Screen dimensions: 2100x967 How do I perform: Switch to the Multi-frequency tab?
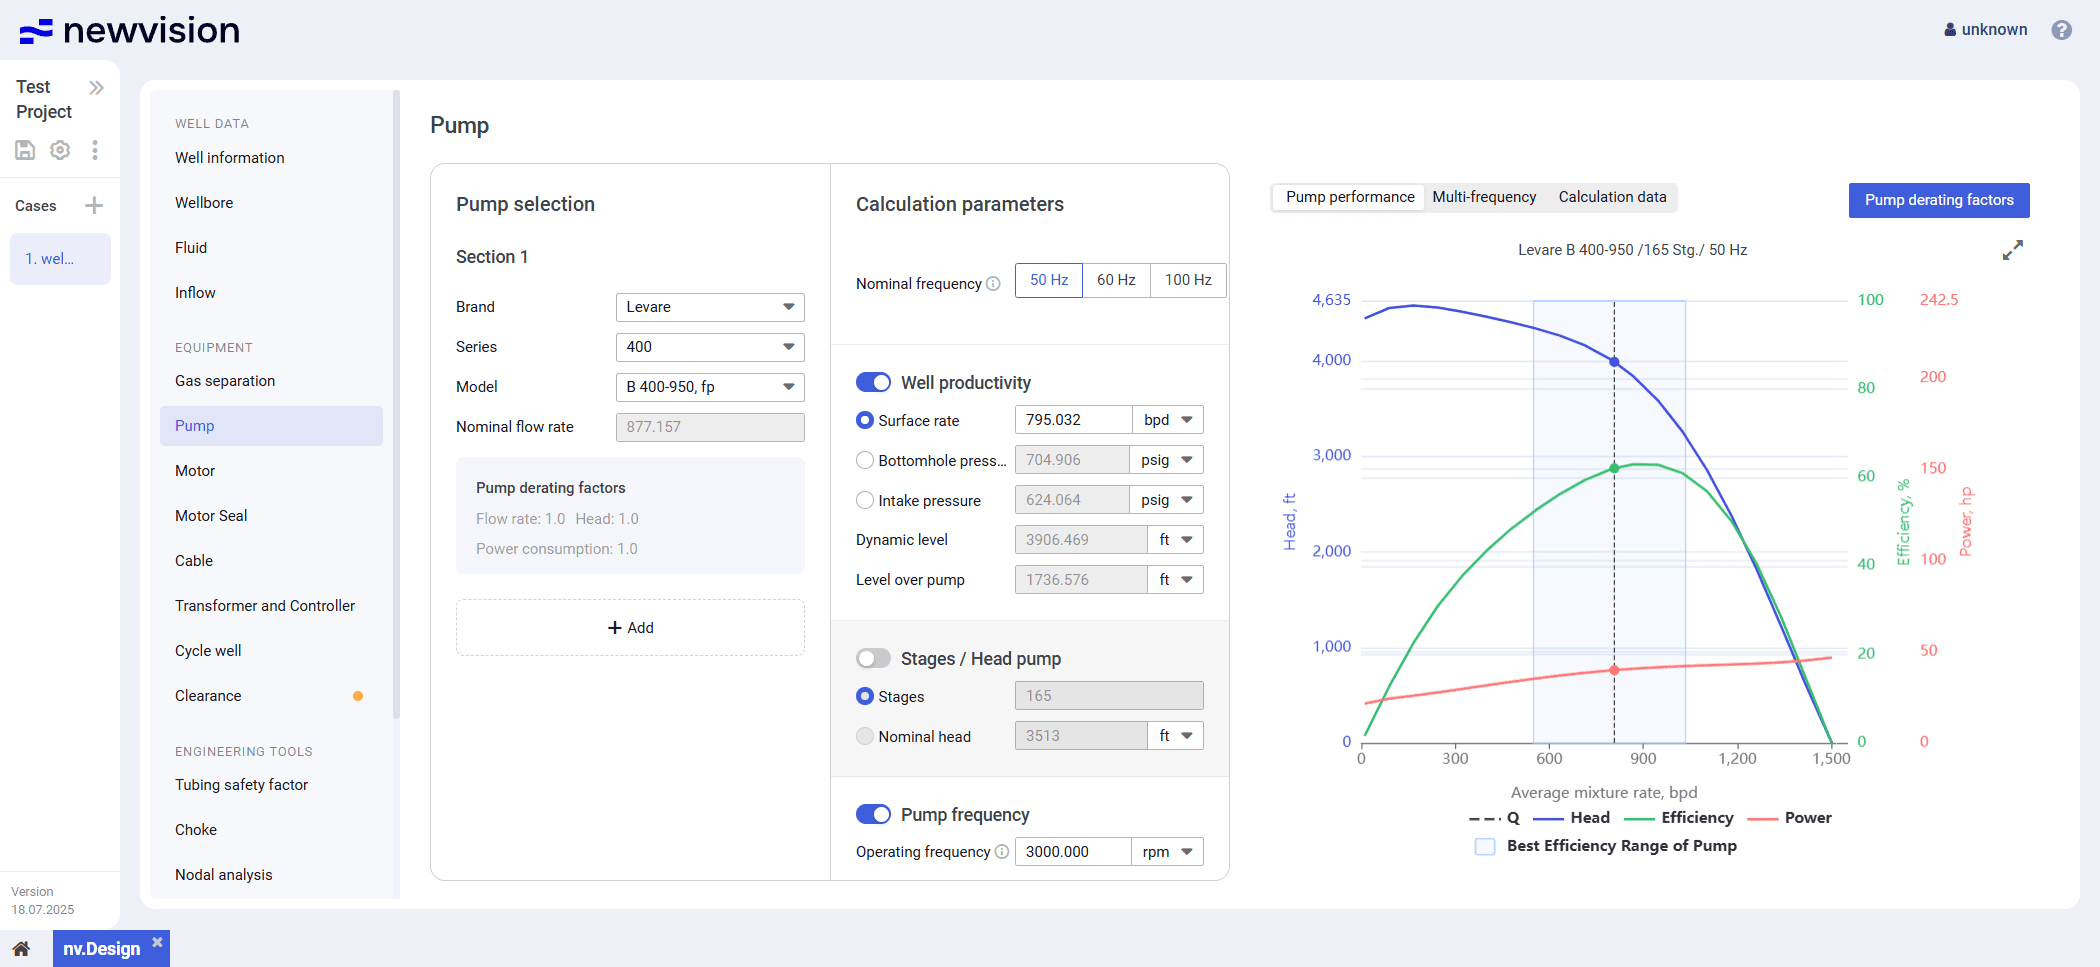[1484, 197]
